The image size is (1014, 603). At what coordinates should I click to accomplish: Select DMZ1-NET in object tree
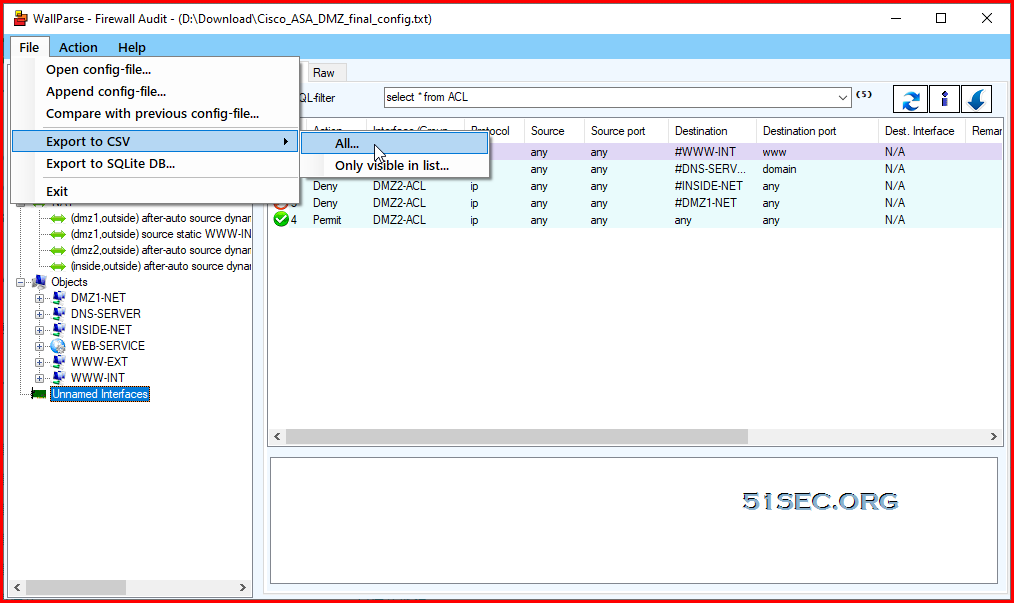98,298
